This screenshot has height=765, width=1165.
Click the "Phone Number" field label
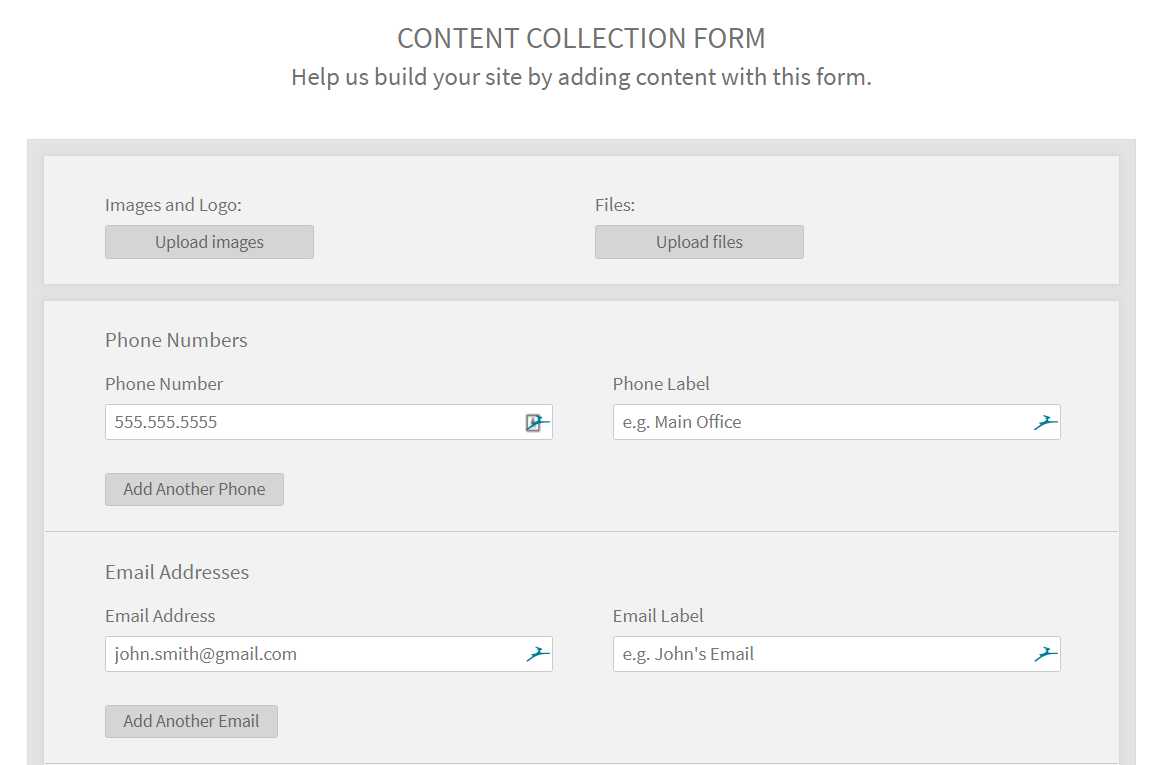[164, 384]
